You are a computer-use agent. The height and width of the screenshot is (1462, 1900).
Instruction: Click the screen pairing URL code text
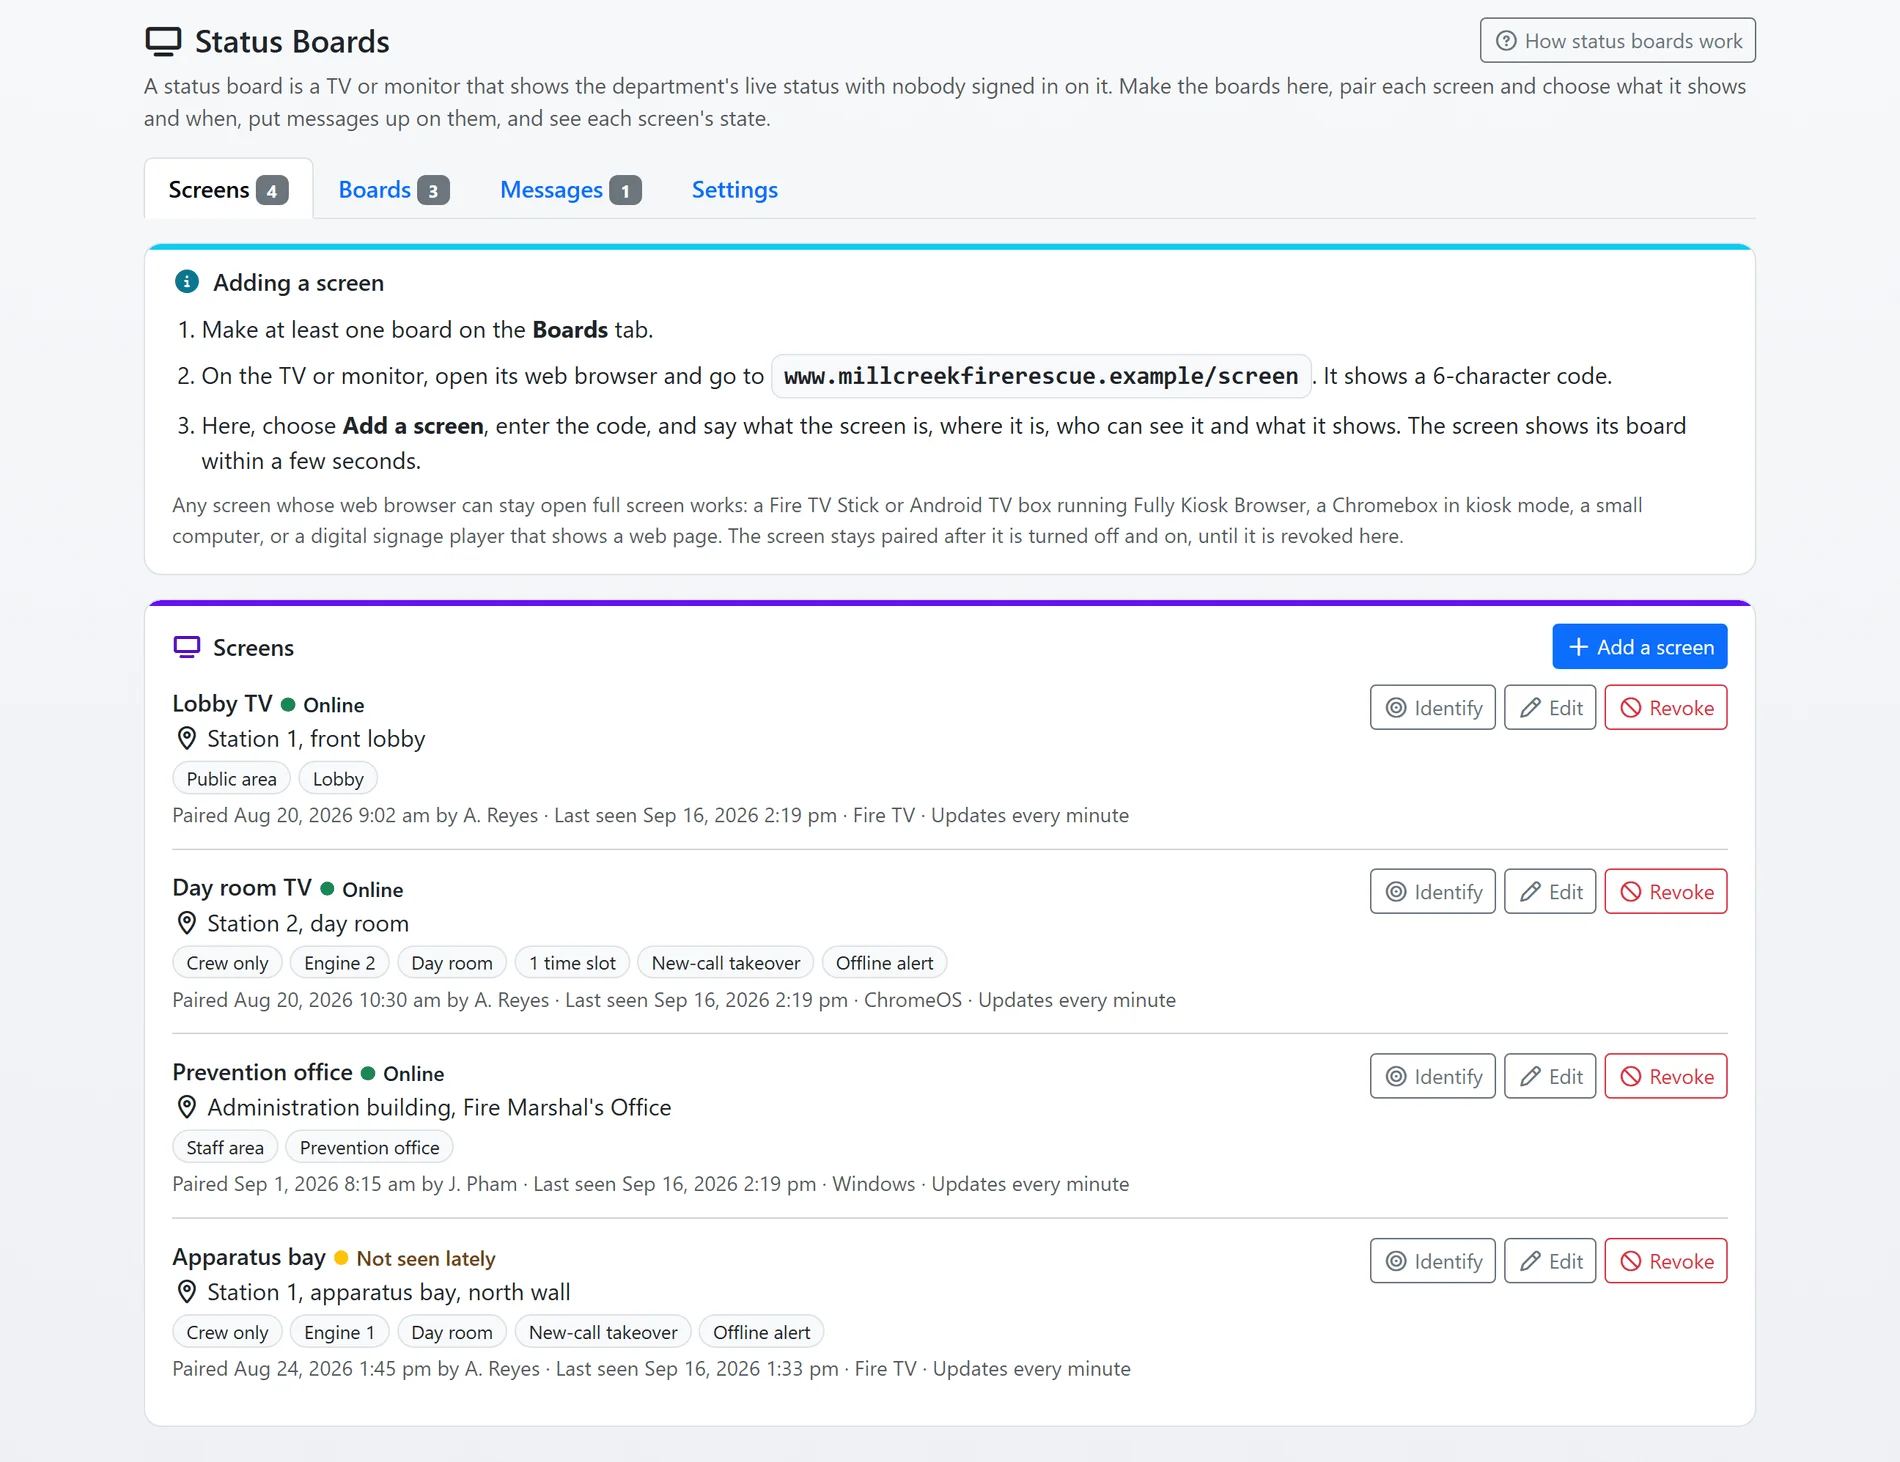[1041, 376]
